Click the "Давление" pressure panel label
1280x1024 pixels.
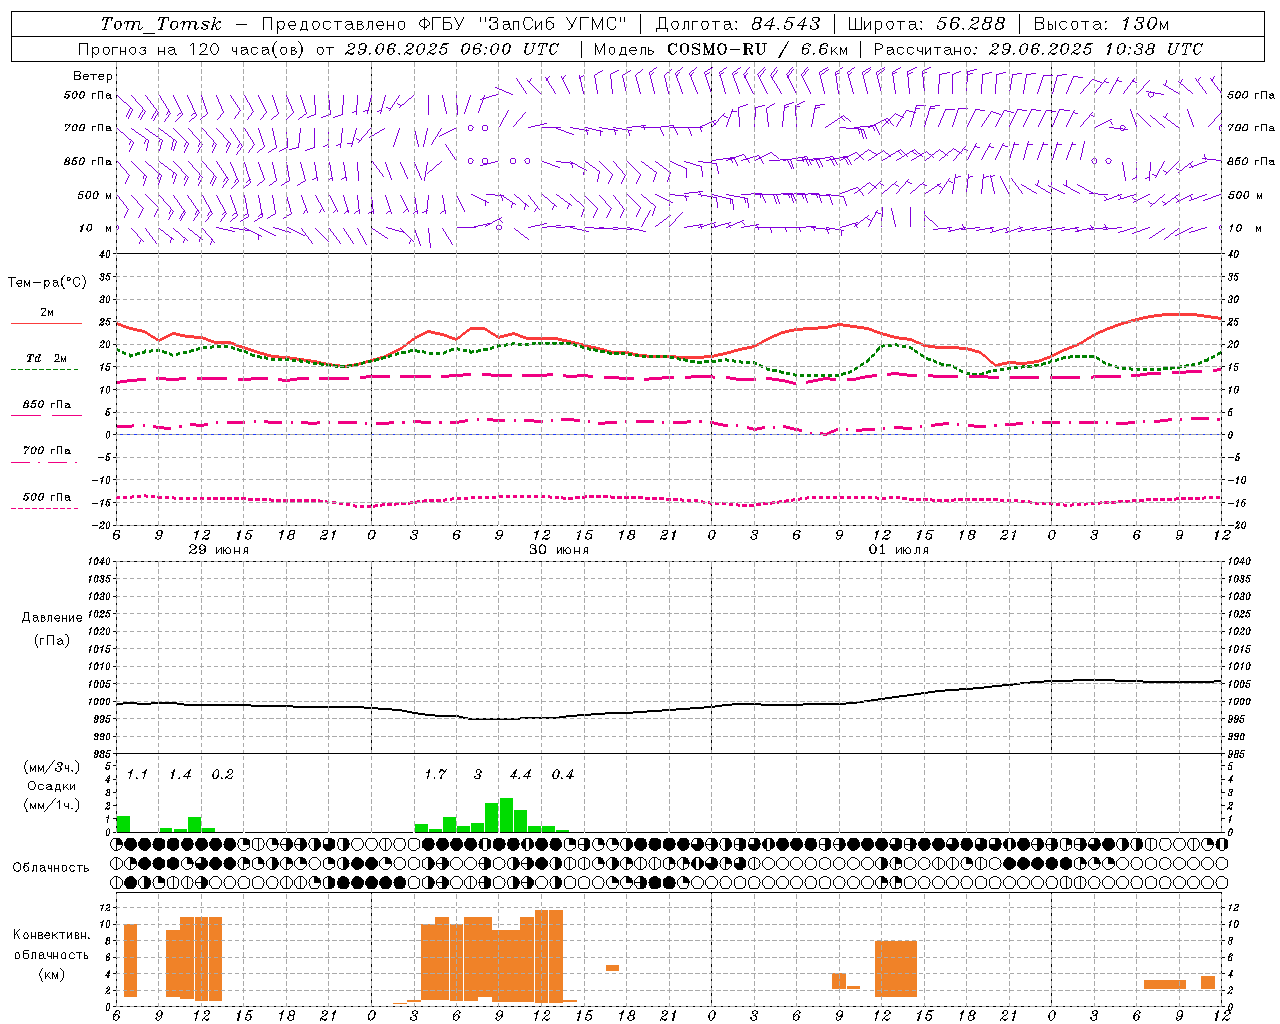coord(52,618)
